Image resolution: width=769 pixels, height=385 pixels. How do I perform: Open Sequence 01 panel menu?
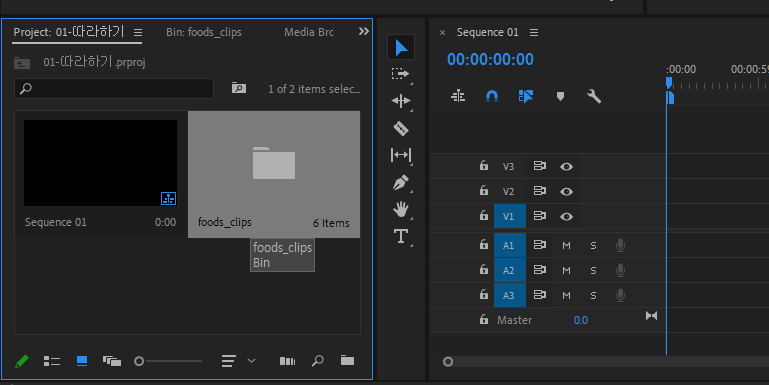pos(534,32)
